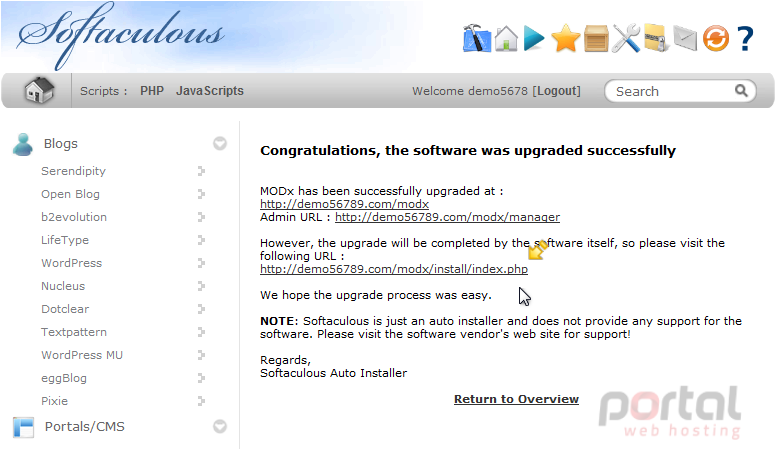Click the Portals/CMS category icon
The image size is (776, 450).
[x=23, y=428]
